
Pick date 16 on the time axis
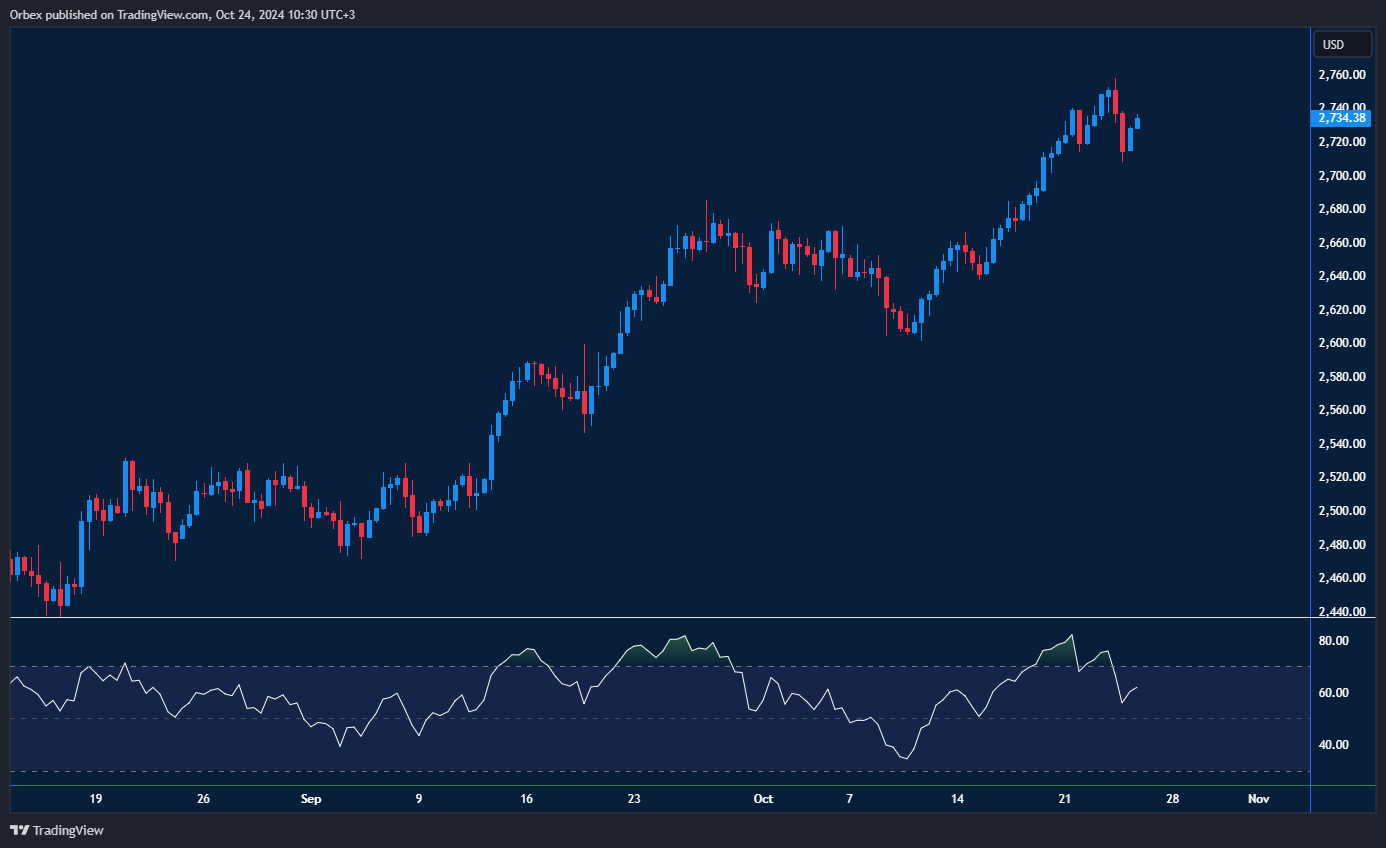527,799
